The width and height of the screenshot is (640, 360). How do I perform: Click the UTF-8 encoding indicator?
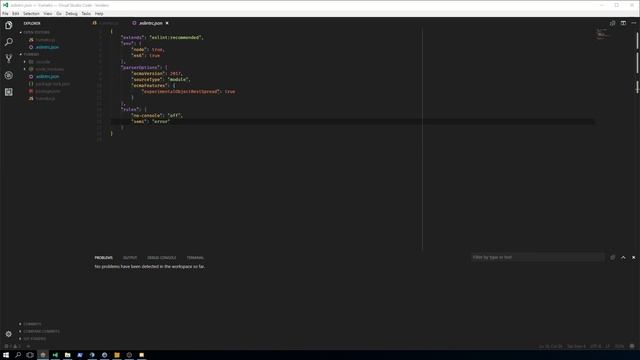point(596,346)
